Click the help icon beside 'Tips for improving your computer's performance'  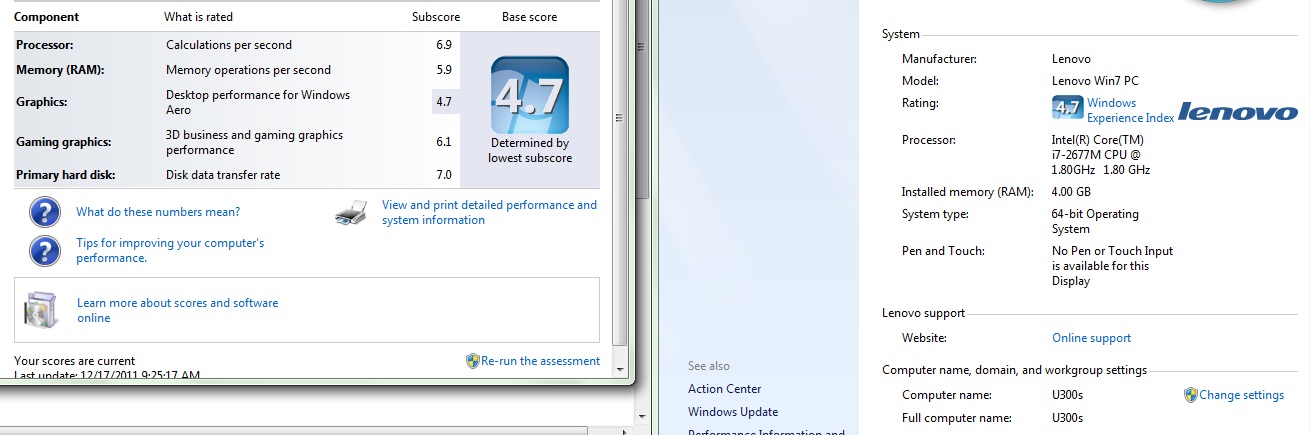(x=45, y=250)
